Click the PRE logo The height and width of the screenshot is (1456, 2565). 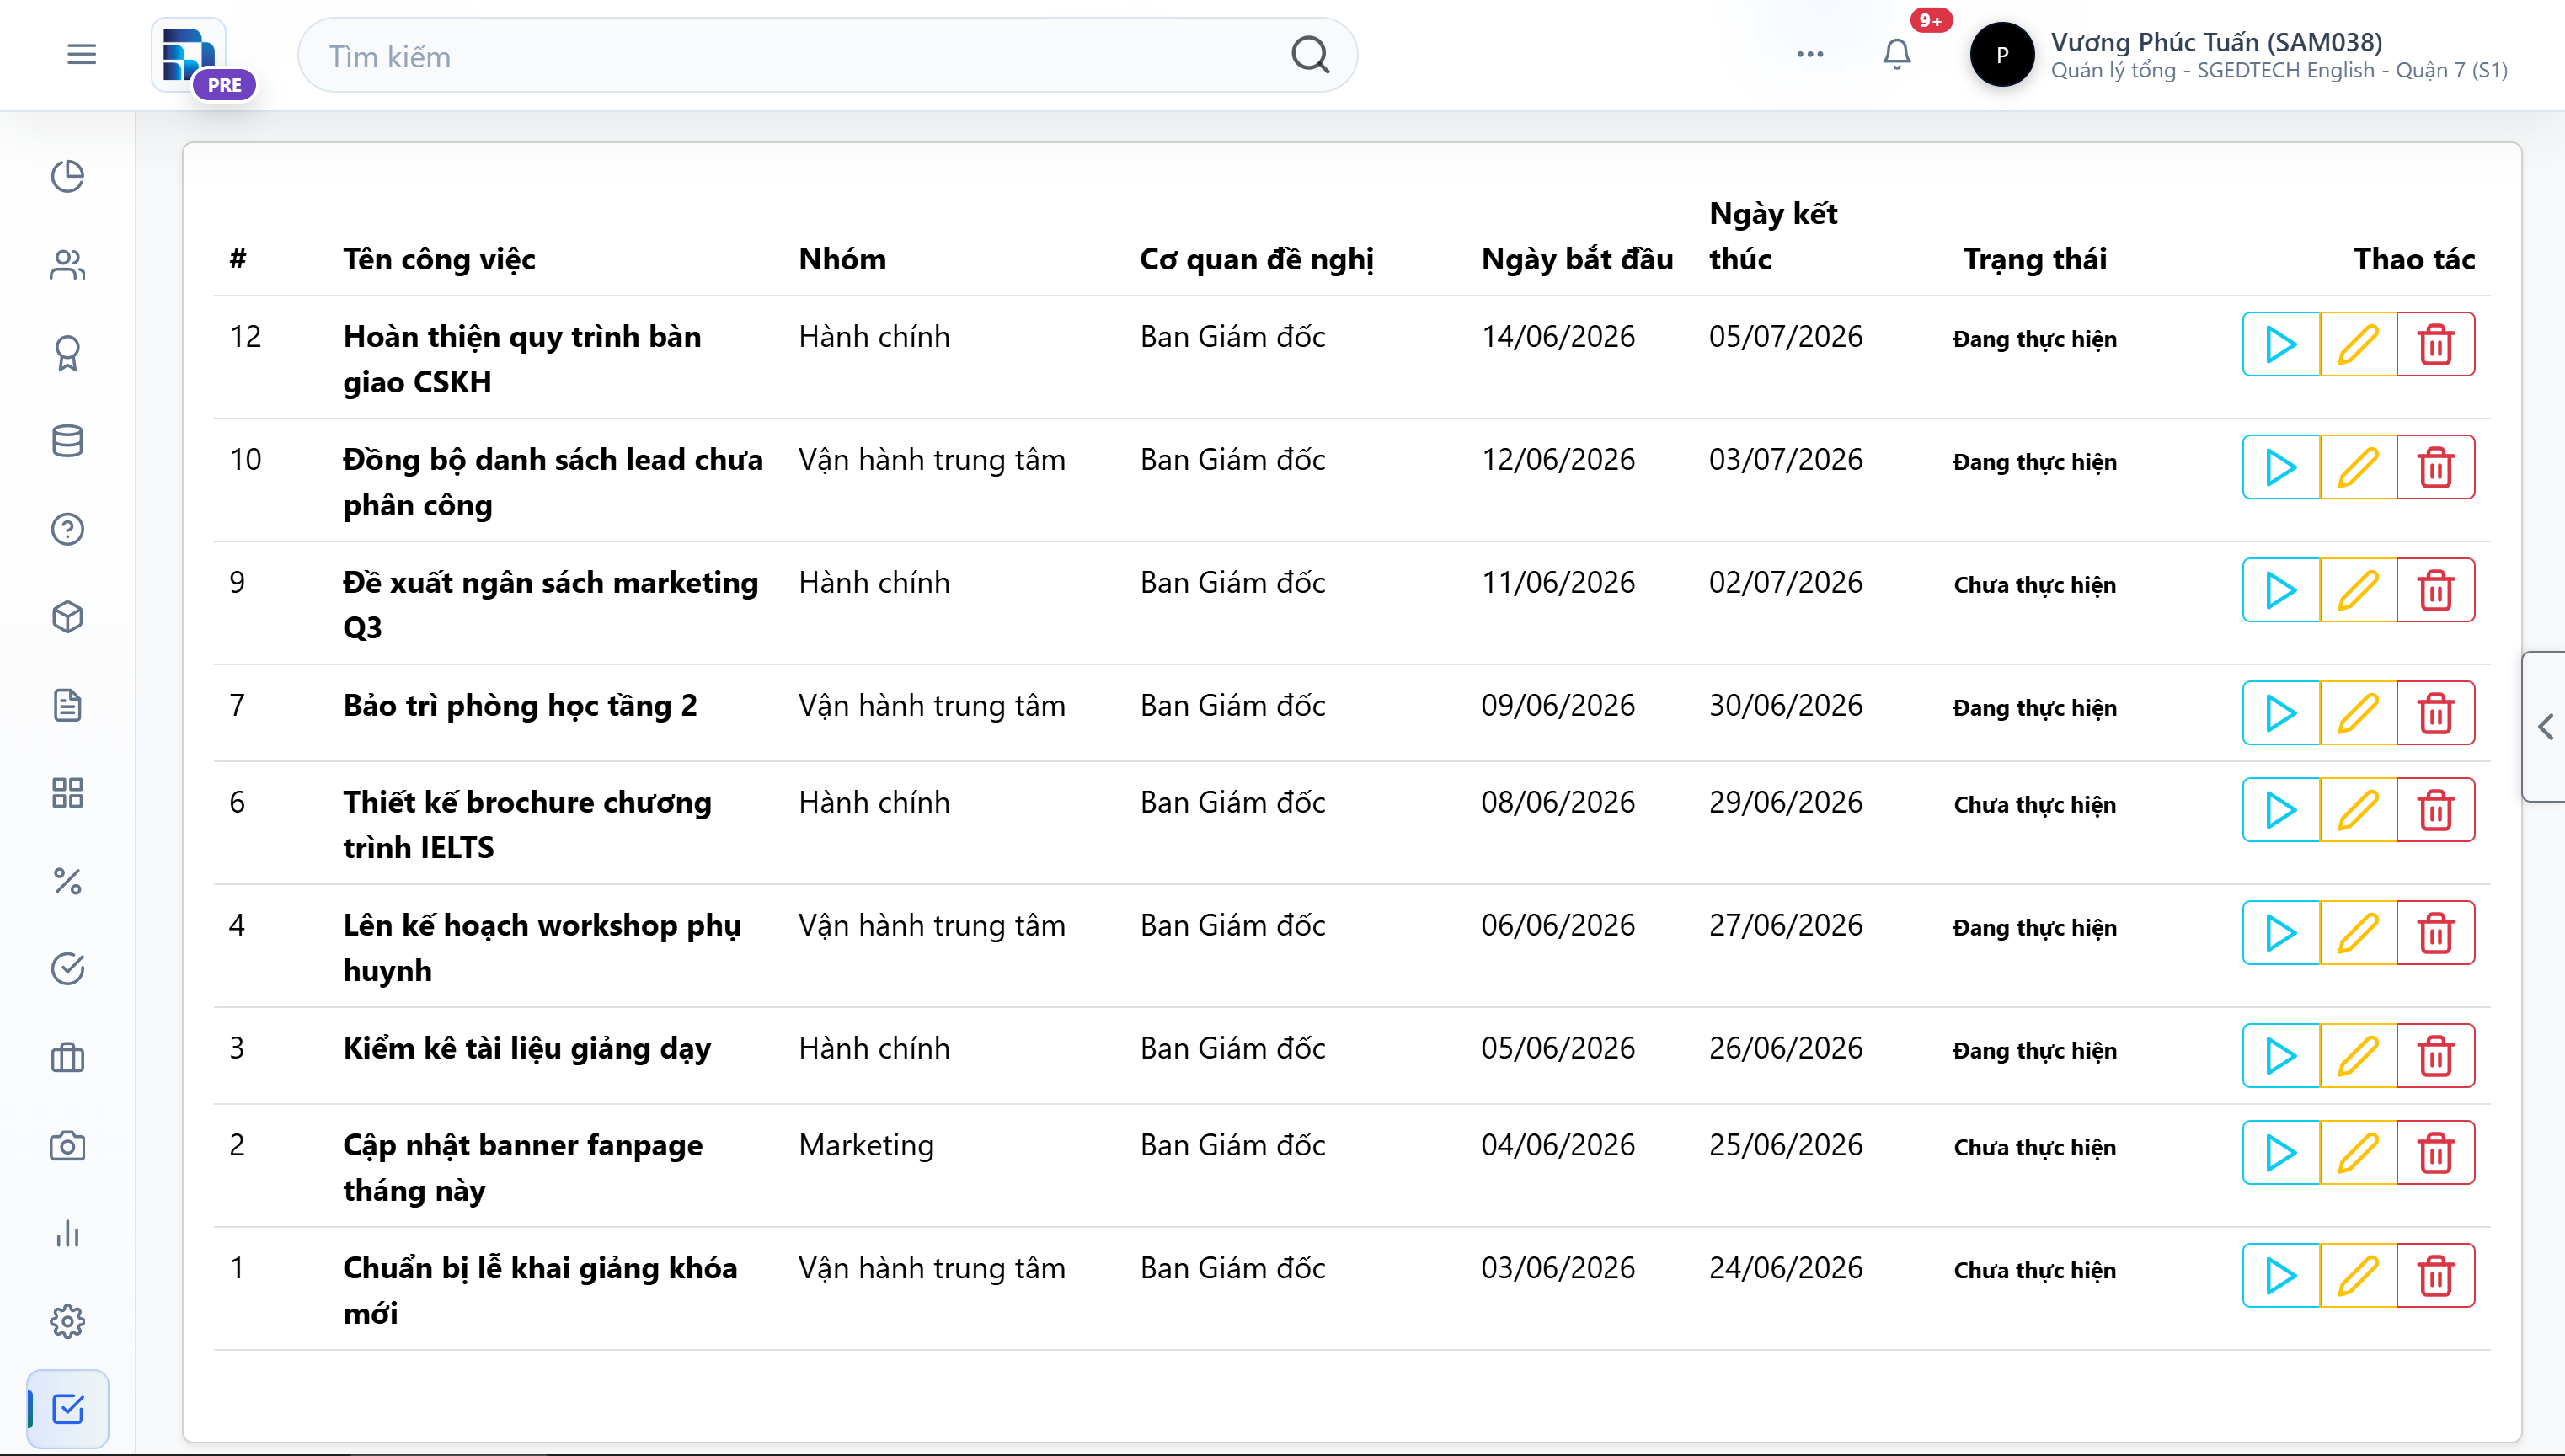(x=203, y=58)
